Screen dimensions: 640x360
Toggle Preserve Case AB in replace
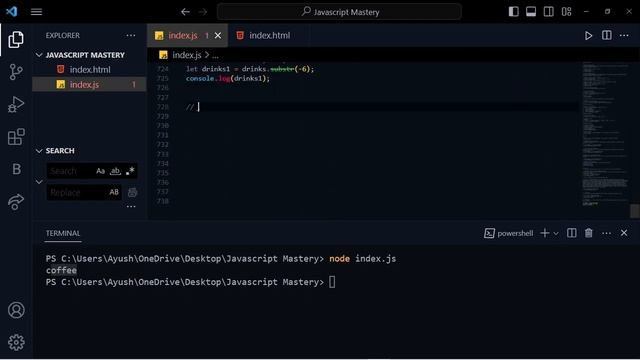(x=114, y=192)
